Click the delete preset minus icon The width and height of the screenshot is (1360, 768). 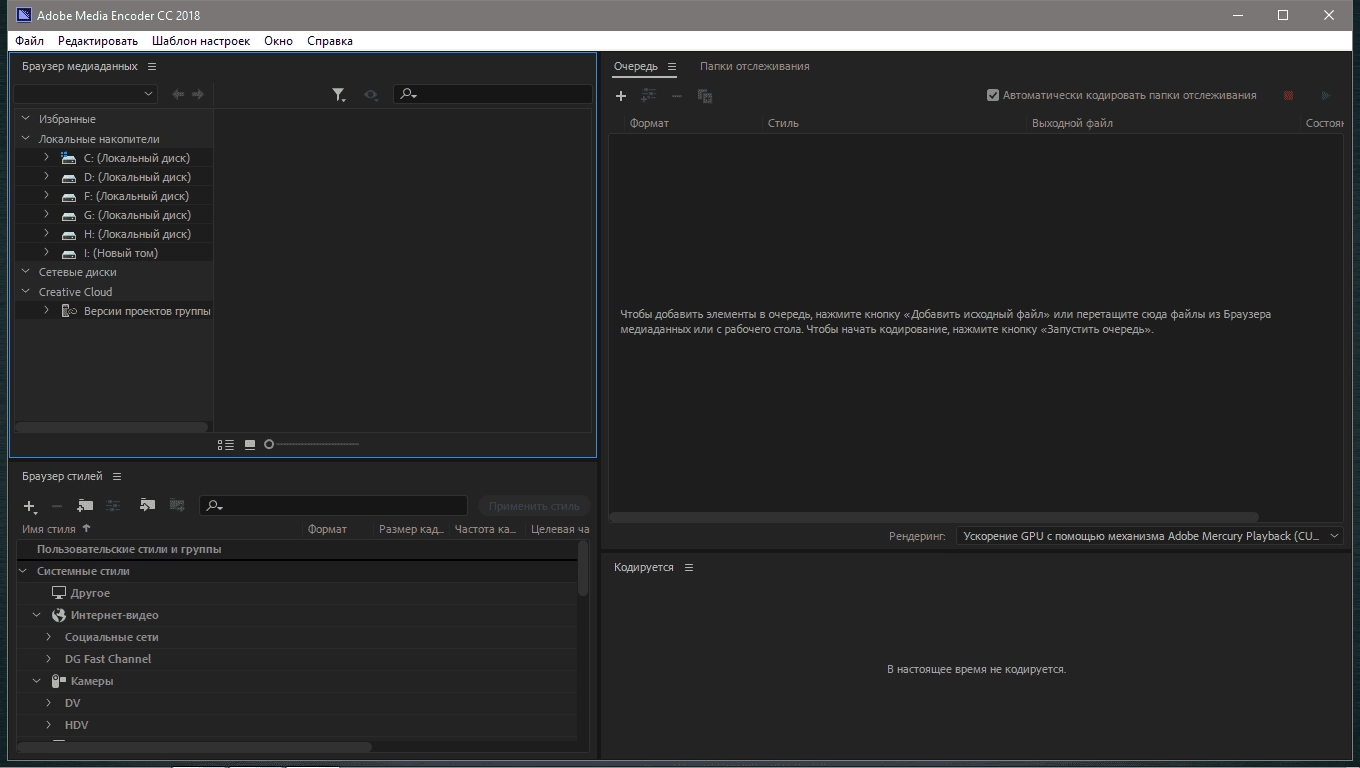(x=57, y=507)
